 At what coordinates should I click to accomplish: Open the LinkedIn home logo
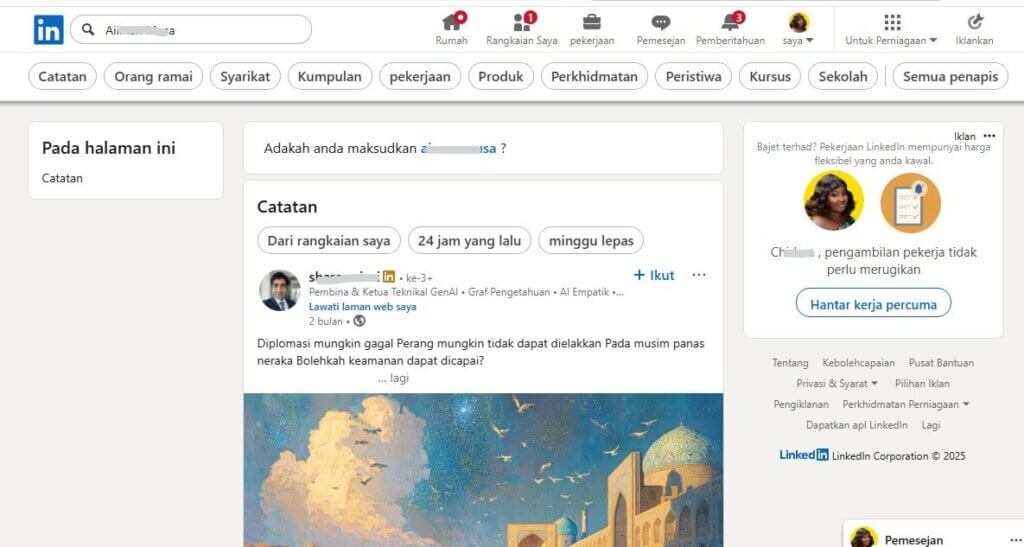(x=48, y=30)
